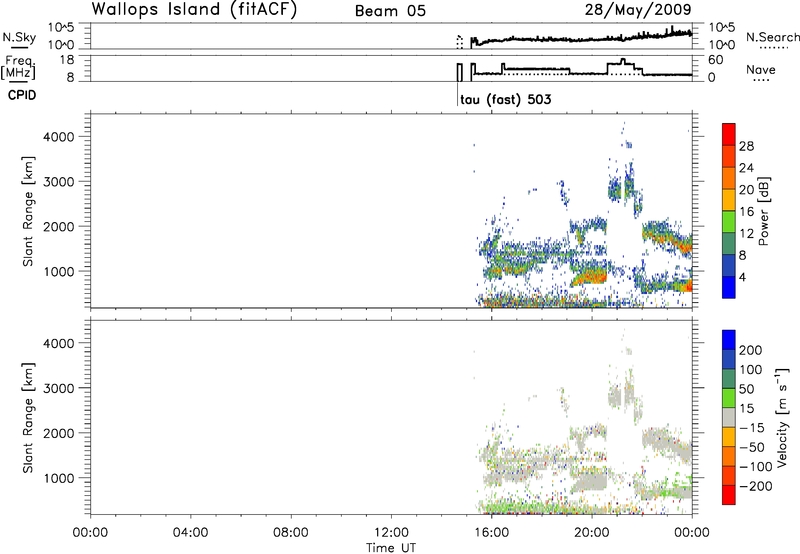
Task: Click the '28' value on the power scale
Action: click(x=746, y=146)
